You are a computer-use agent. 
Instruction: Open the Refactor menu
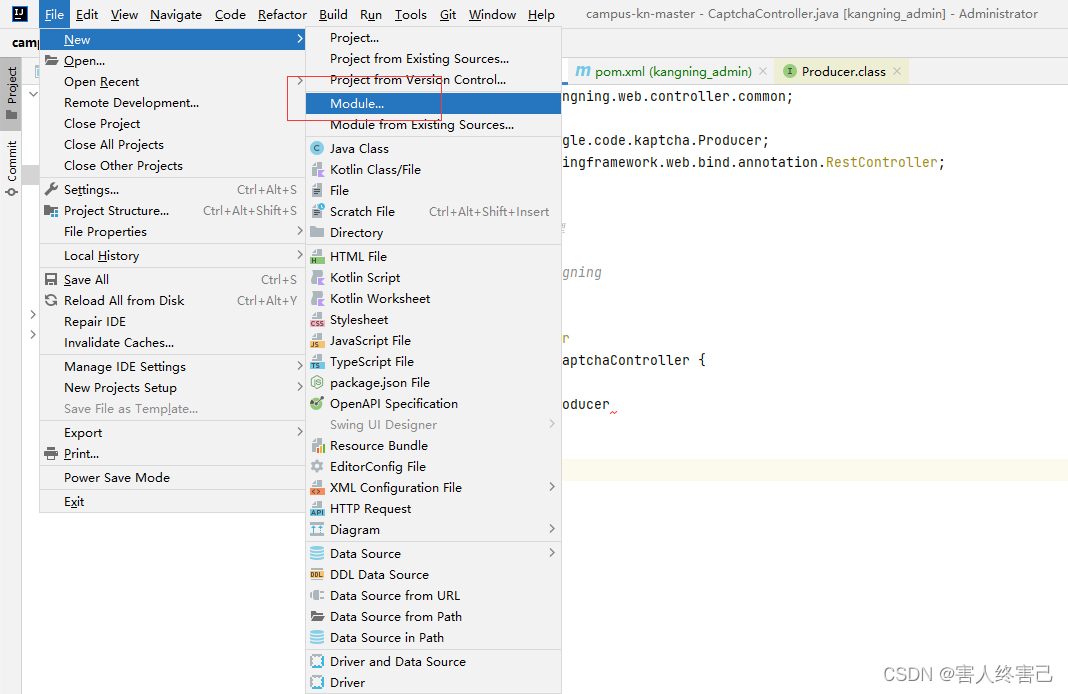(282, 14)
